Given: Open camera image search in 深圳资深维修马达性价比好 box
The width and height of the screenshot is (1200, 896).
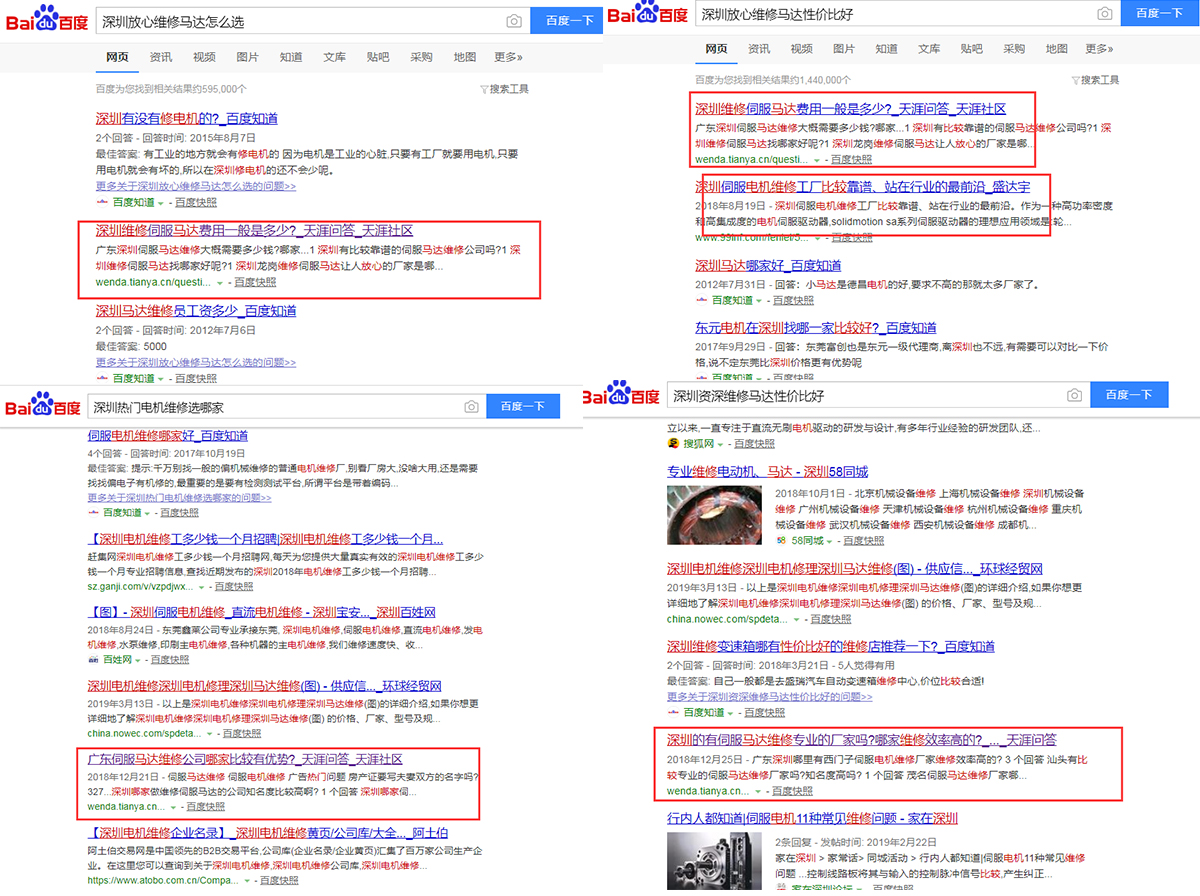Looking at the screenshot, I should pos(1074,395).
